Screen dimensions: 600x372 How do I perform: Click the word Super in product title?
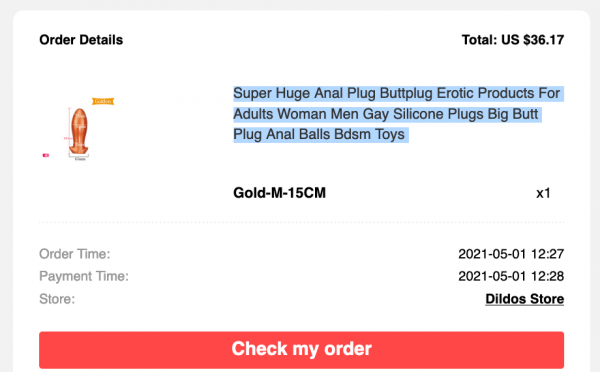click(x=252, y=93)
